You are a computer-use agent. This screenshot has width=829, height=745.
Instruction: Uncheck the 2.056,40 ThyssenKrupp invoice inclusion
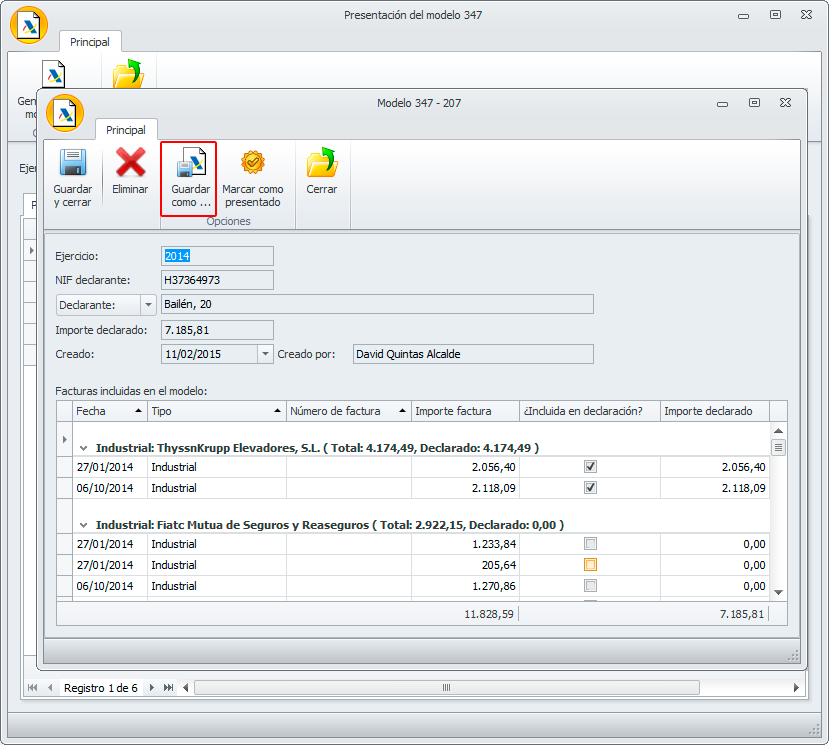point(590,467)
